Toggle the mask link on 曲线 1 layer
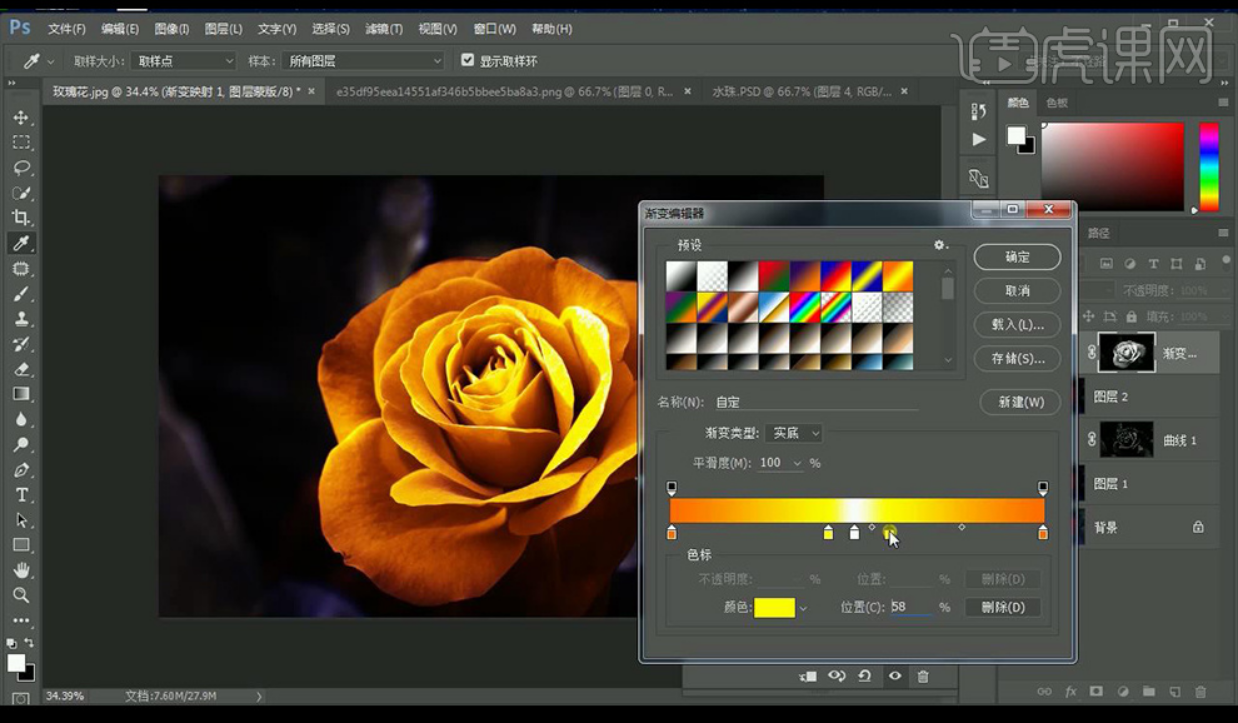 (1092, 439)
